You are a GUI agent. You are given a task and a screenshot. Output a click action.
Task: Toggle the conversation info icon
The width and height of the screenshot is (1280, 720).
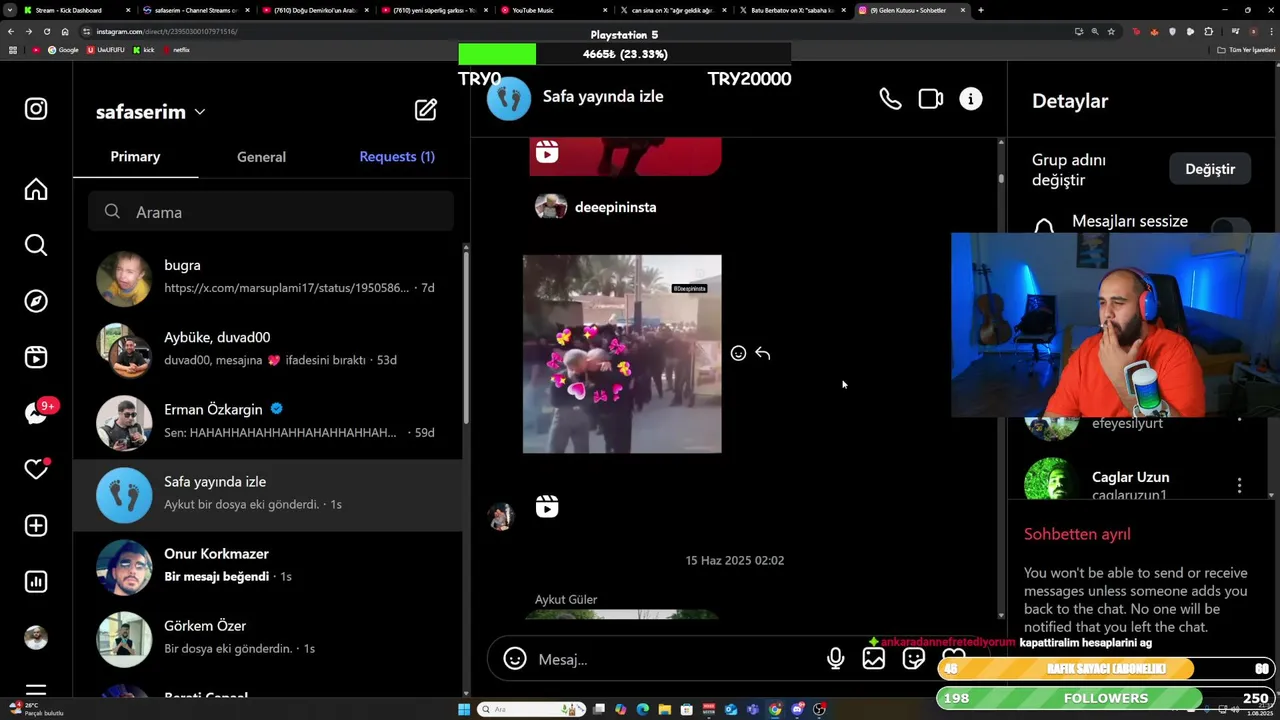coord(971,99)
